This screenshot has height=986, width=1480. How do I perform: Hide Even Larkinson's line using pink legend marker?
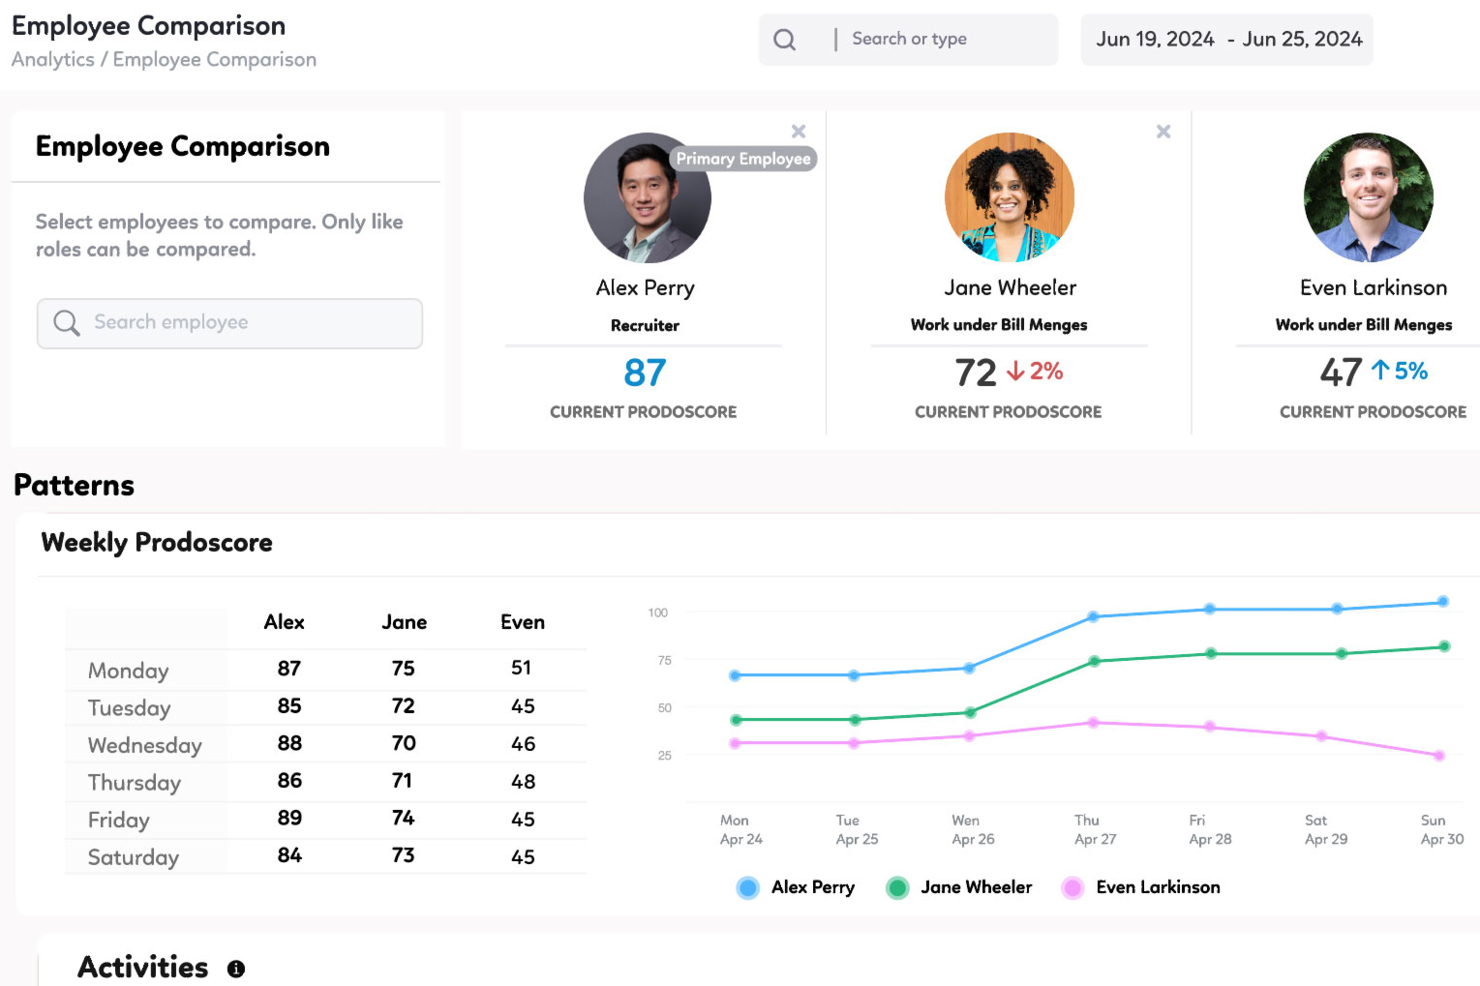[x=1072, y=887]
